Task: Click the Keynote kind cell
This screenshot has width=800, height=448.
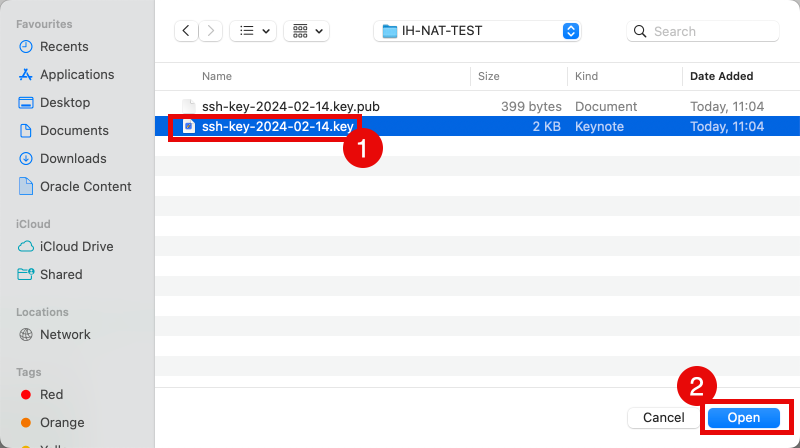Action: point(599,127)
